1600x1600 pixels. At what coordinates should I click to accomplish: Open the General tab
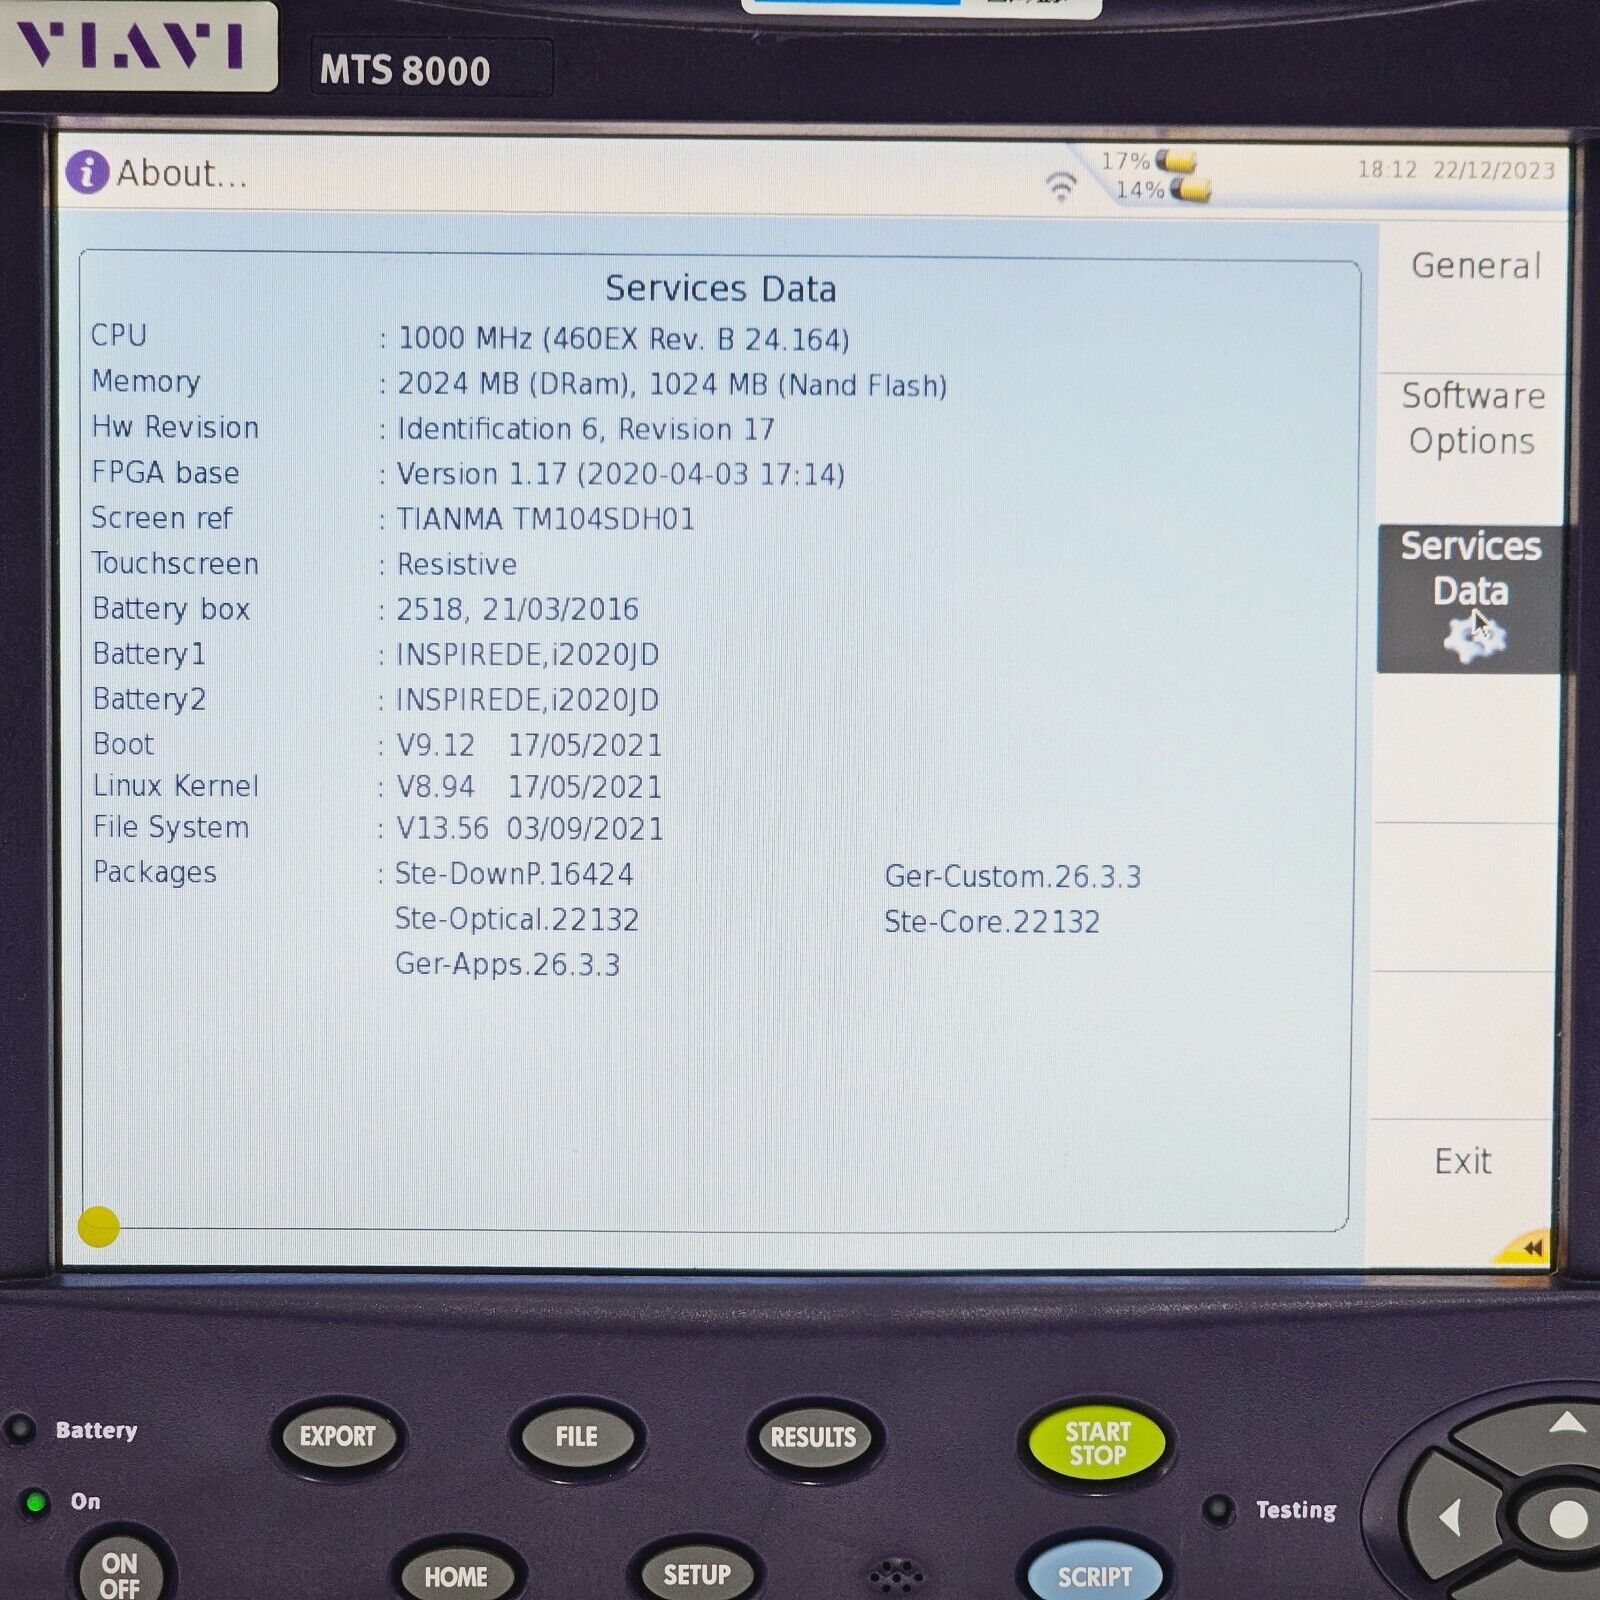(x=1475, y=266)
